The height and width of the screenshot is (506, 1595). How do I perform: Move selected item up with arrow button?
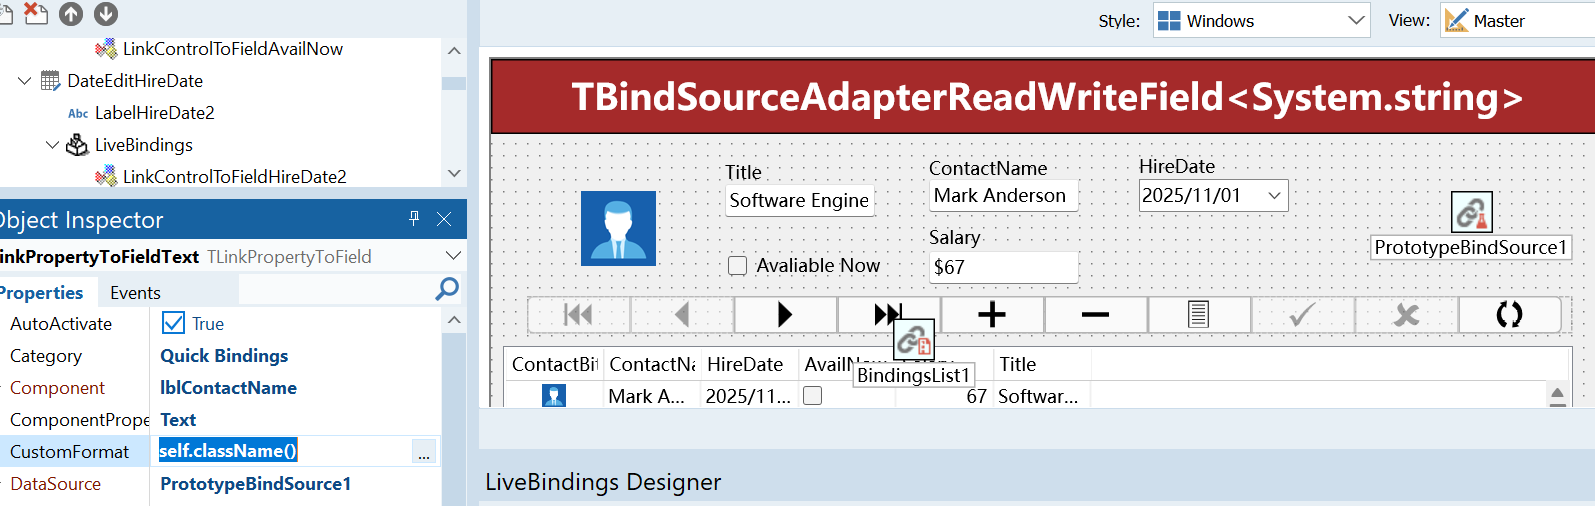[71, 14]
